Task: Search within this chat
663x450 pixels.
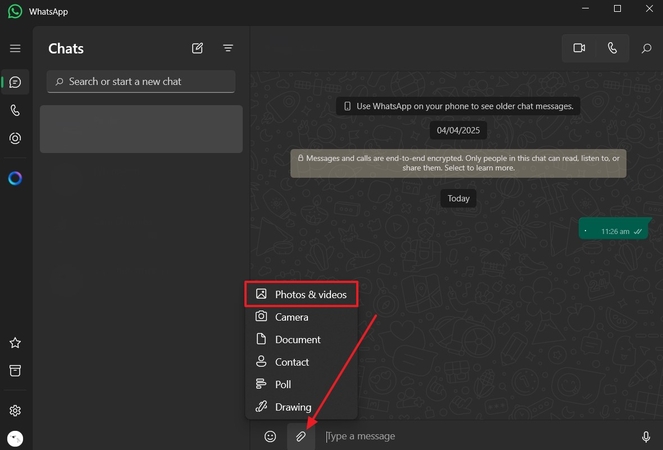Action: coord(646,48)
